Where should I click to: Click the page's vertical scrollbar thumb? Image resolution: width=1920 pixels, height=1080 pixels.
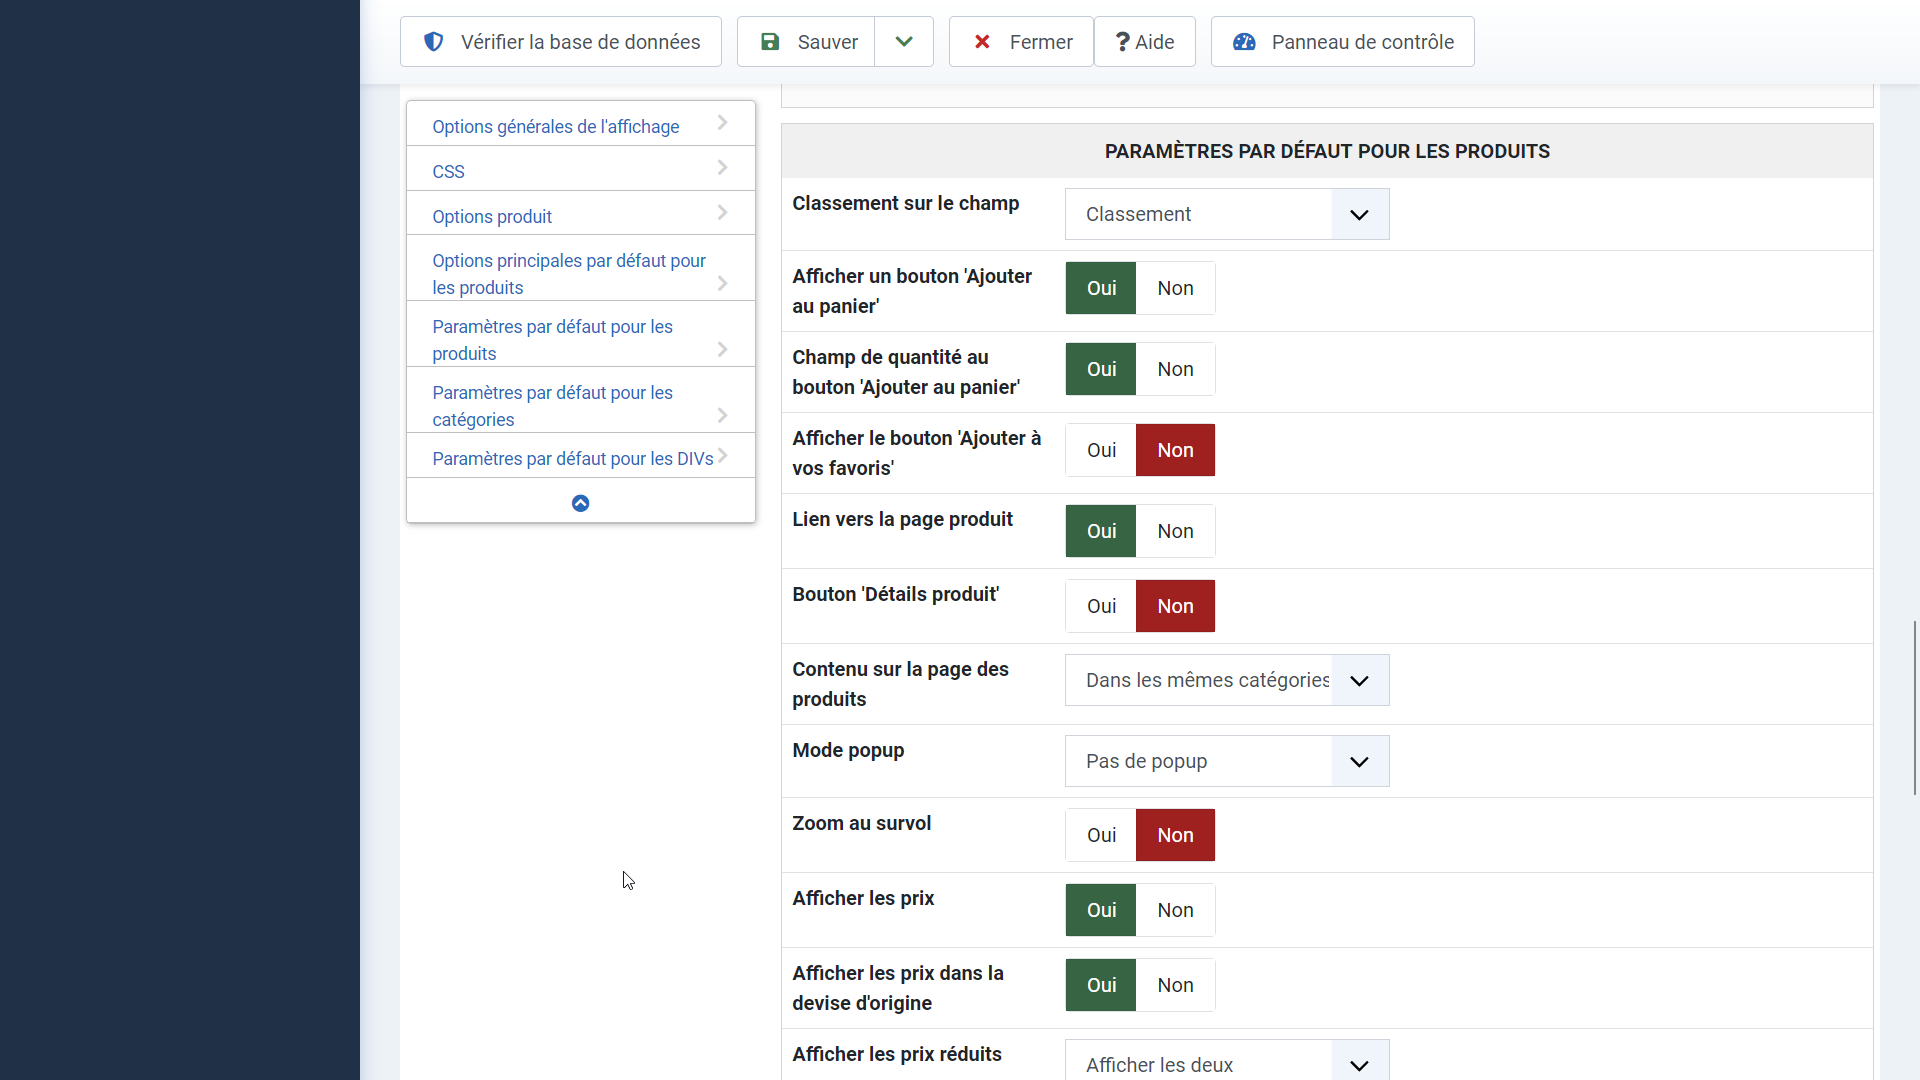tap(1914, 707)
